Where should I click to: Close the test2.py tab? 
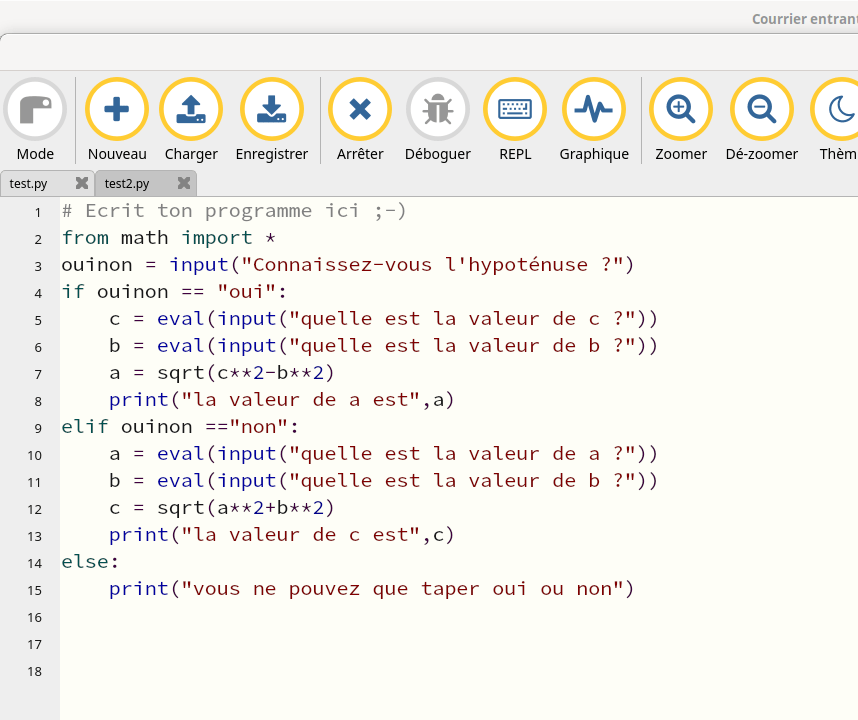tap(184, 183)
